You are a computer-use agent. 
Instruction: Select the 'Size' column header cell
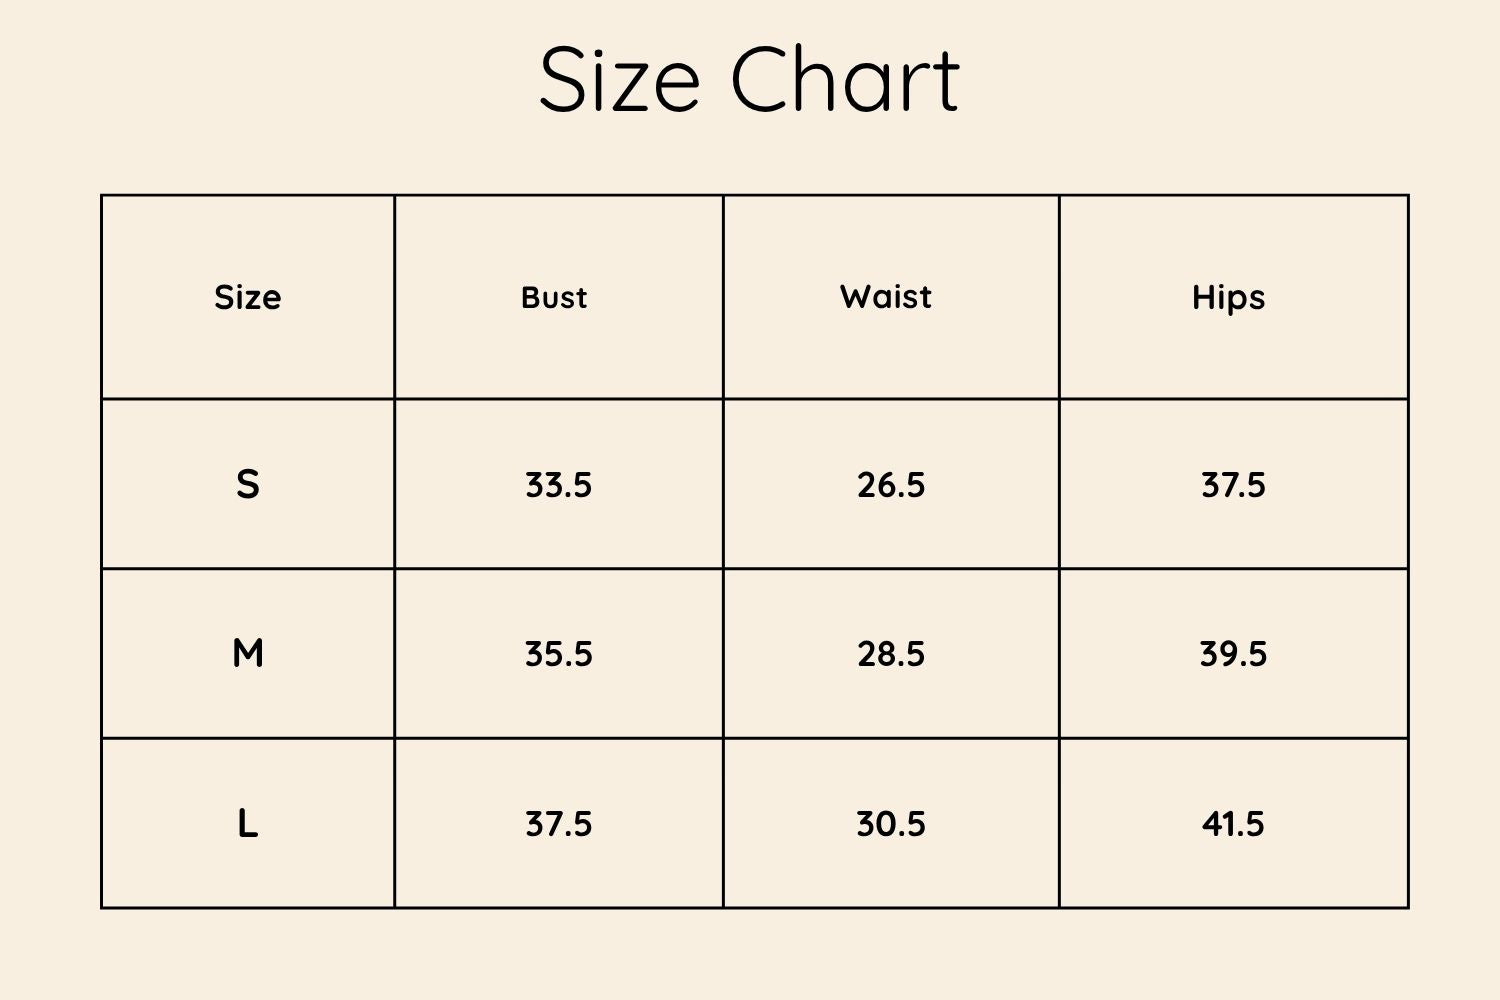[x=248, y=297]
